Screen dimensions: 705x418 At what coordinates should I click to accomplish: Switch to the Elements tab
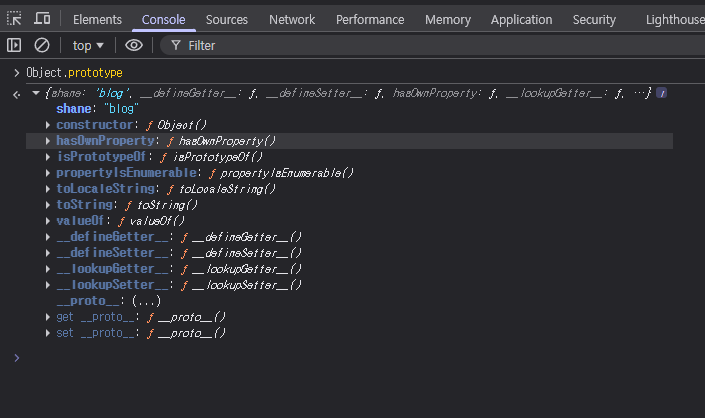(98, 19)
